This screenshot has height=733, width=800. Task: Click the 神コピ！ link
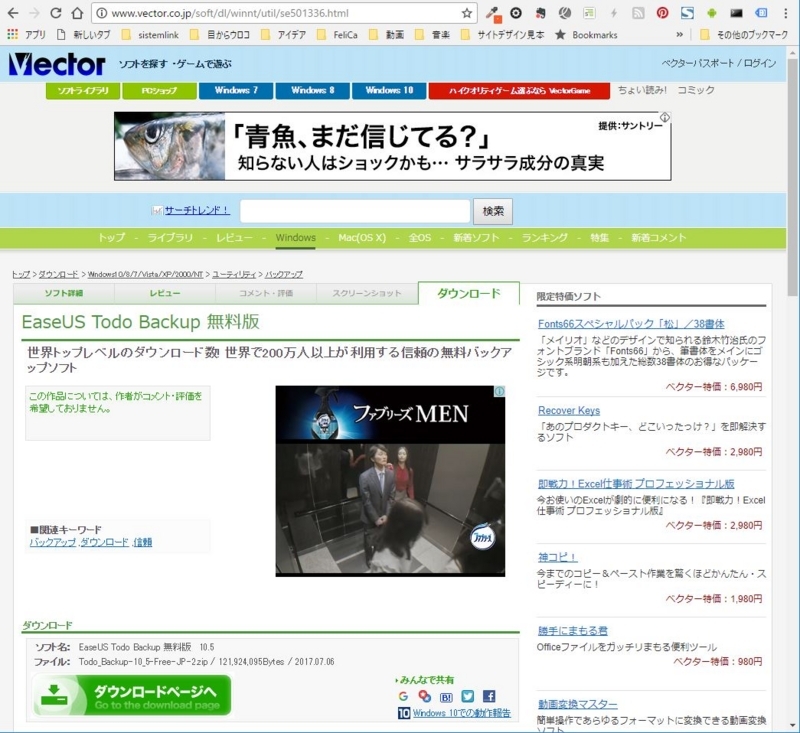pyautogui.click(x=557, y=558)
